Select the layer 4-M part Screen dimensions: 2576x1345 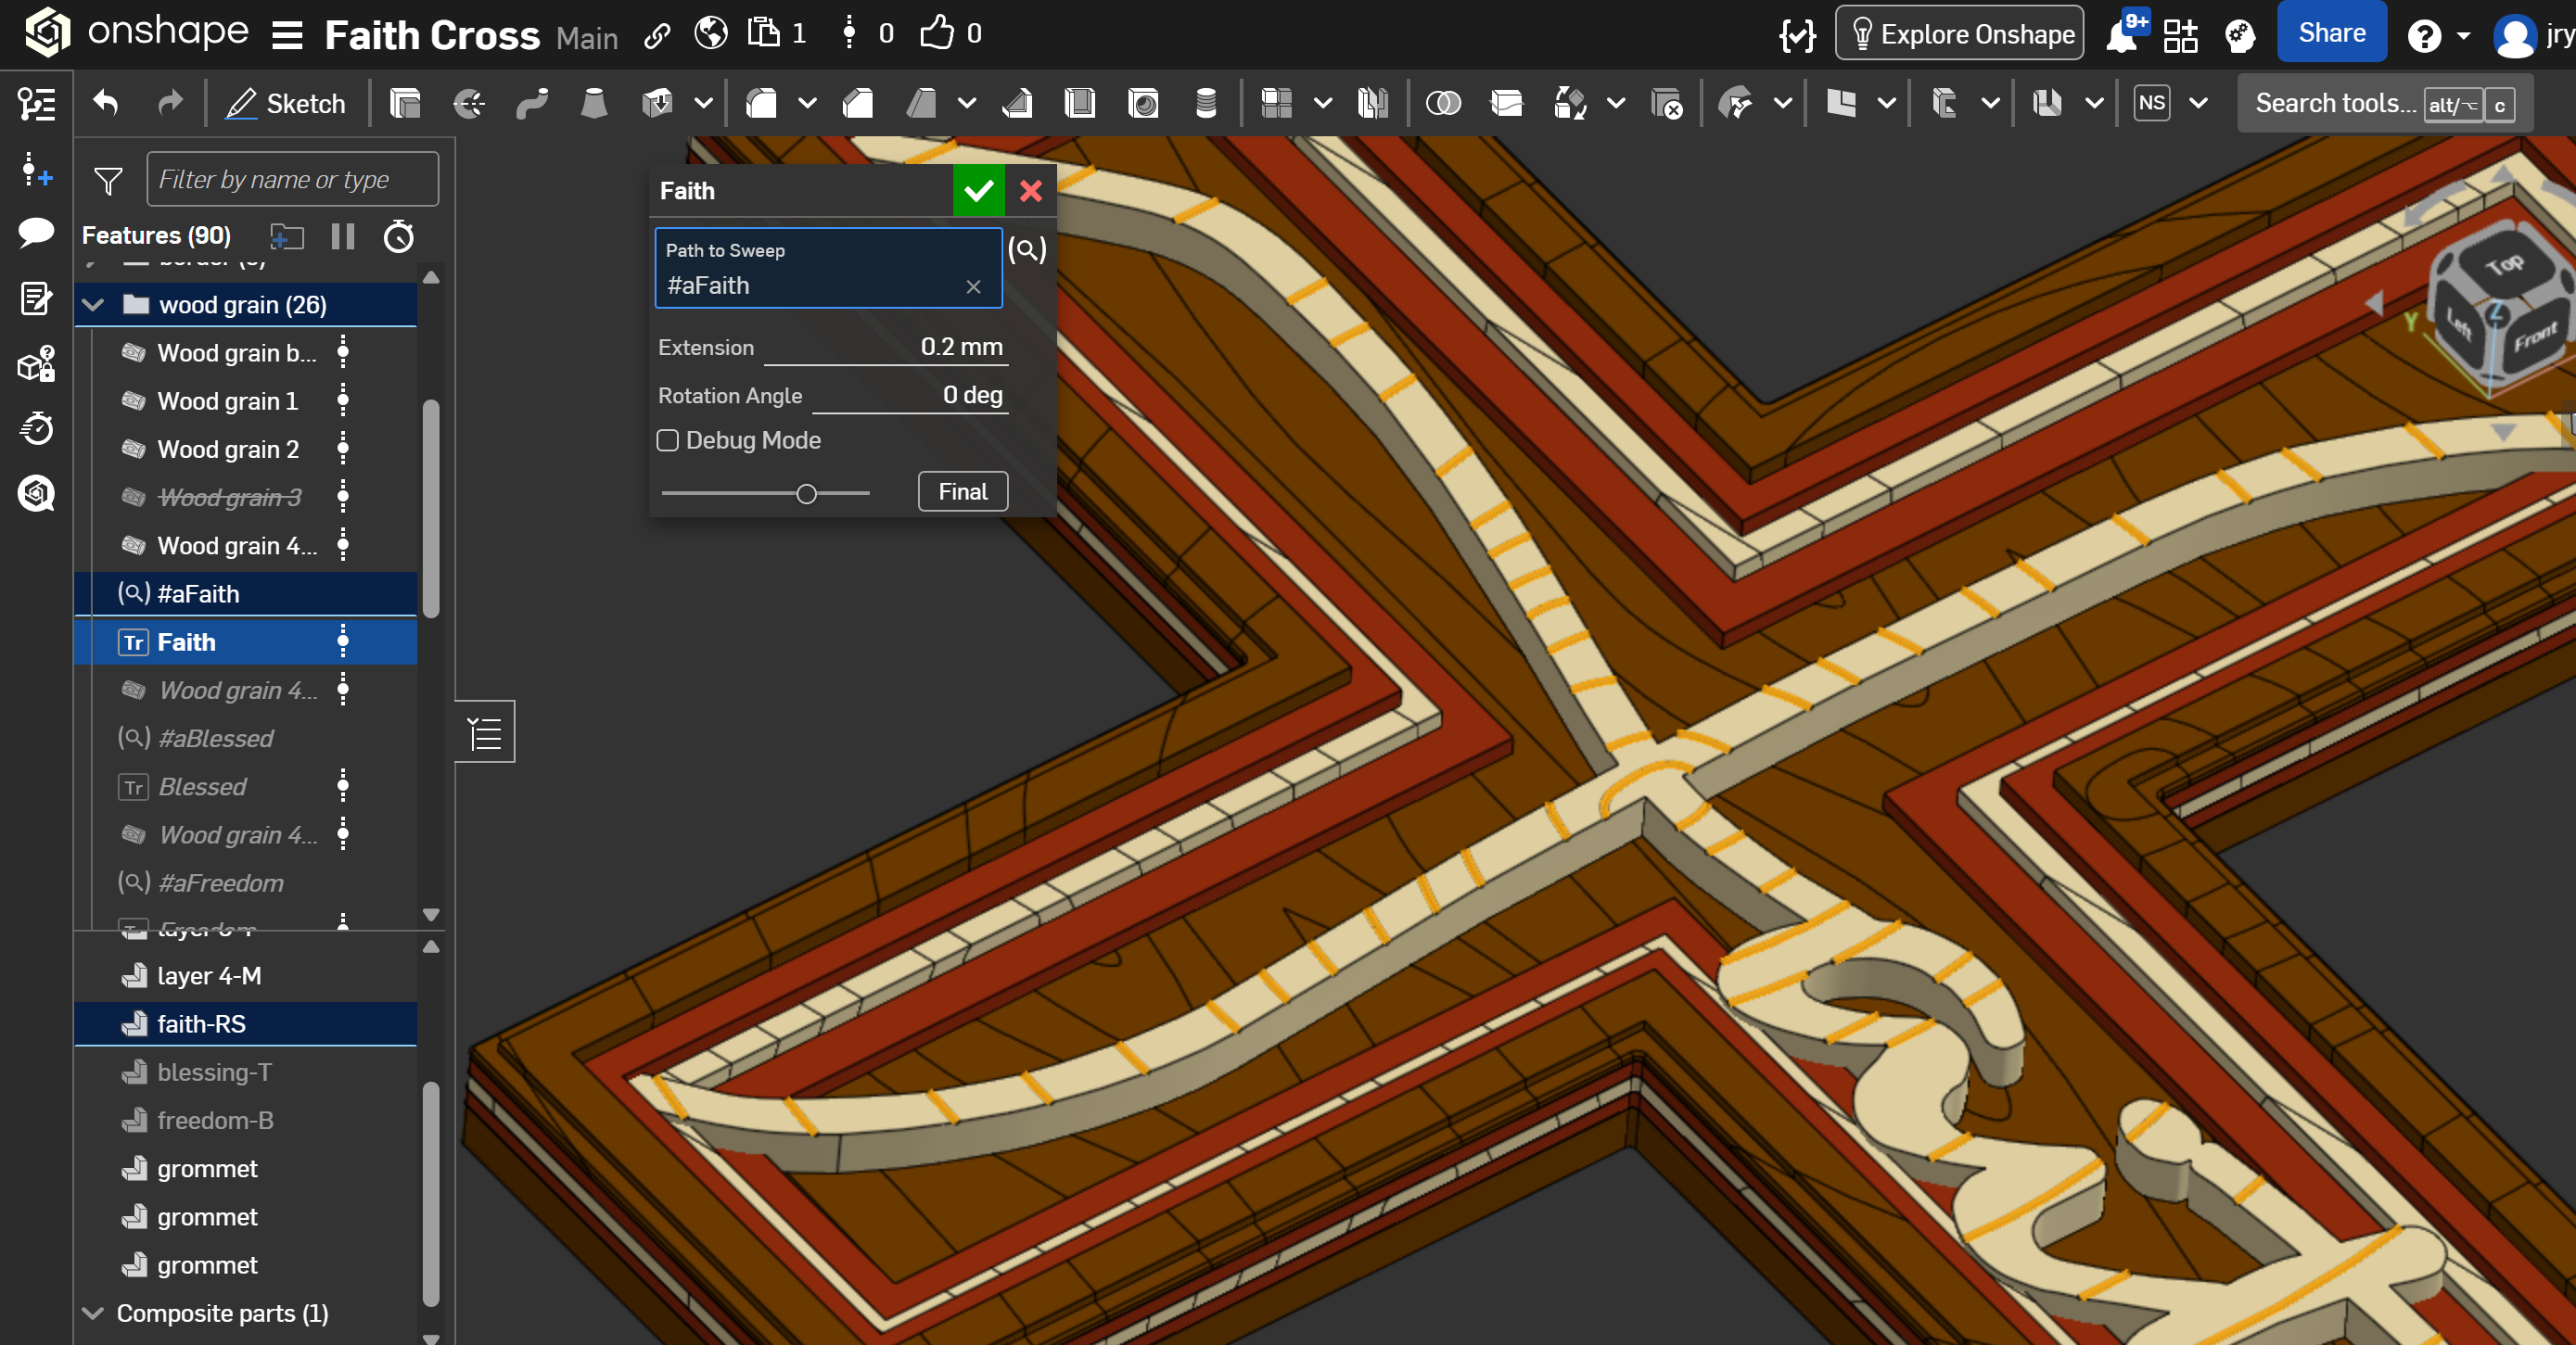[209, 975]
